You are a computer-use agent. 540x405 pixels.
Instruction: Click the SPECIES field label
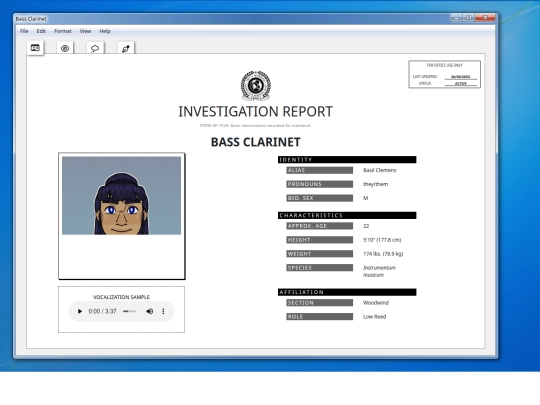click(x=320, y=268)
